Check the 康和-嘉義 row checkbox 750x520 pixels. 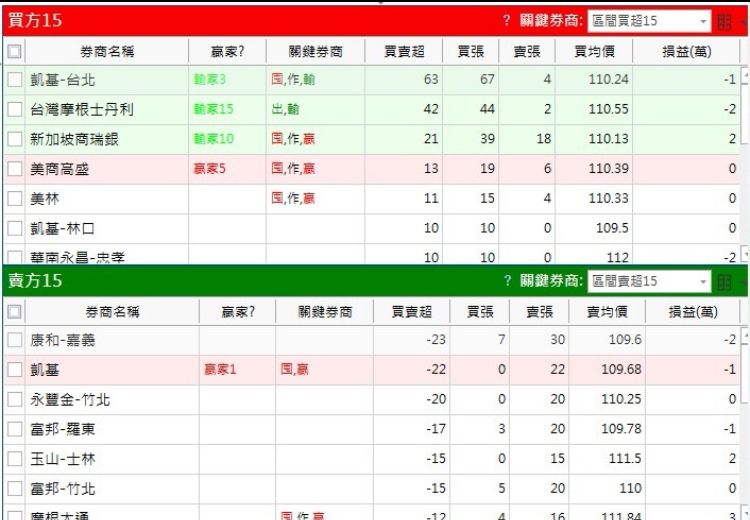14,340
